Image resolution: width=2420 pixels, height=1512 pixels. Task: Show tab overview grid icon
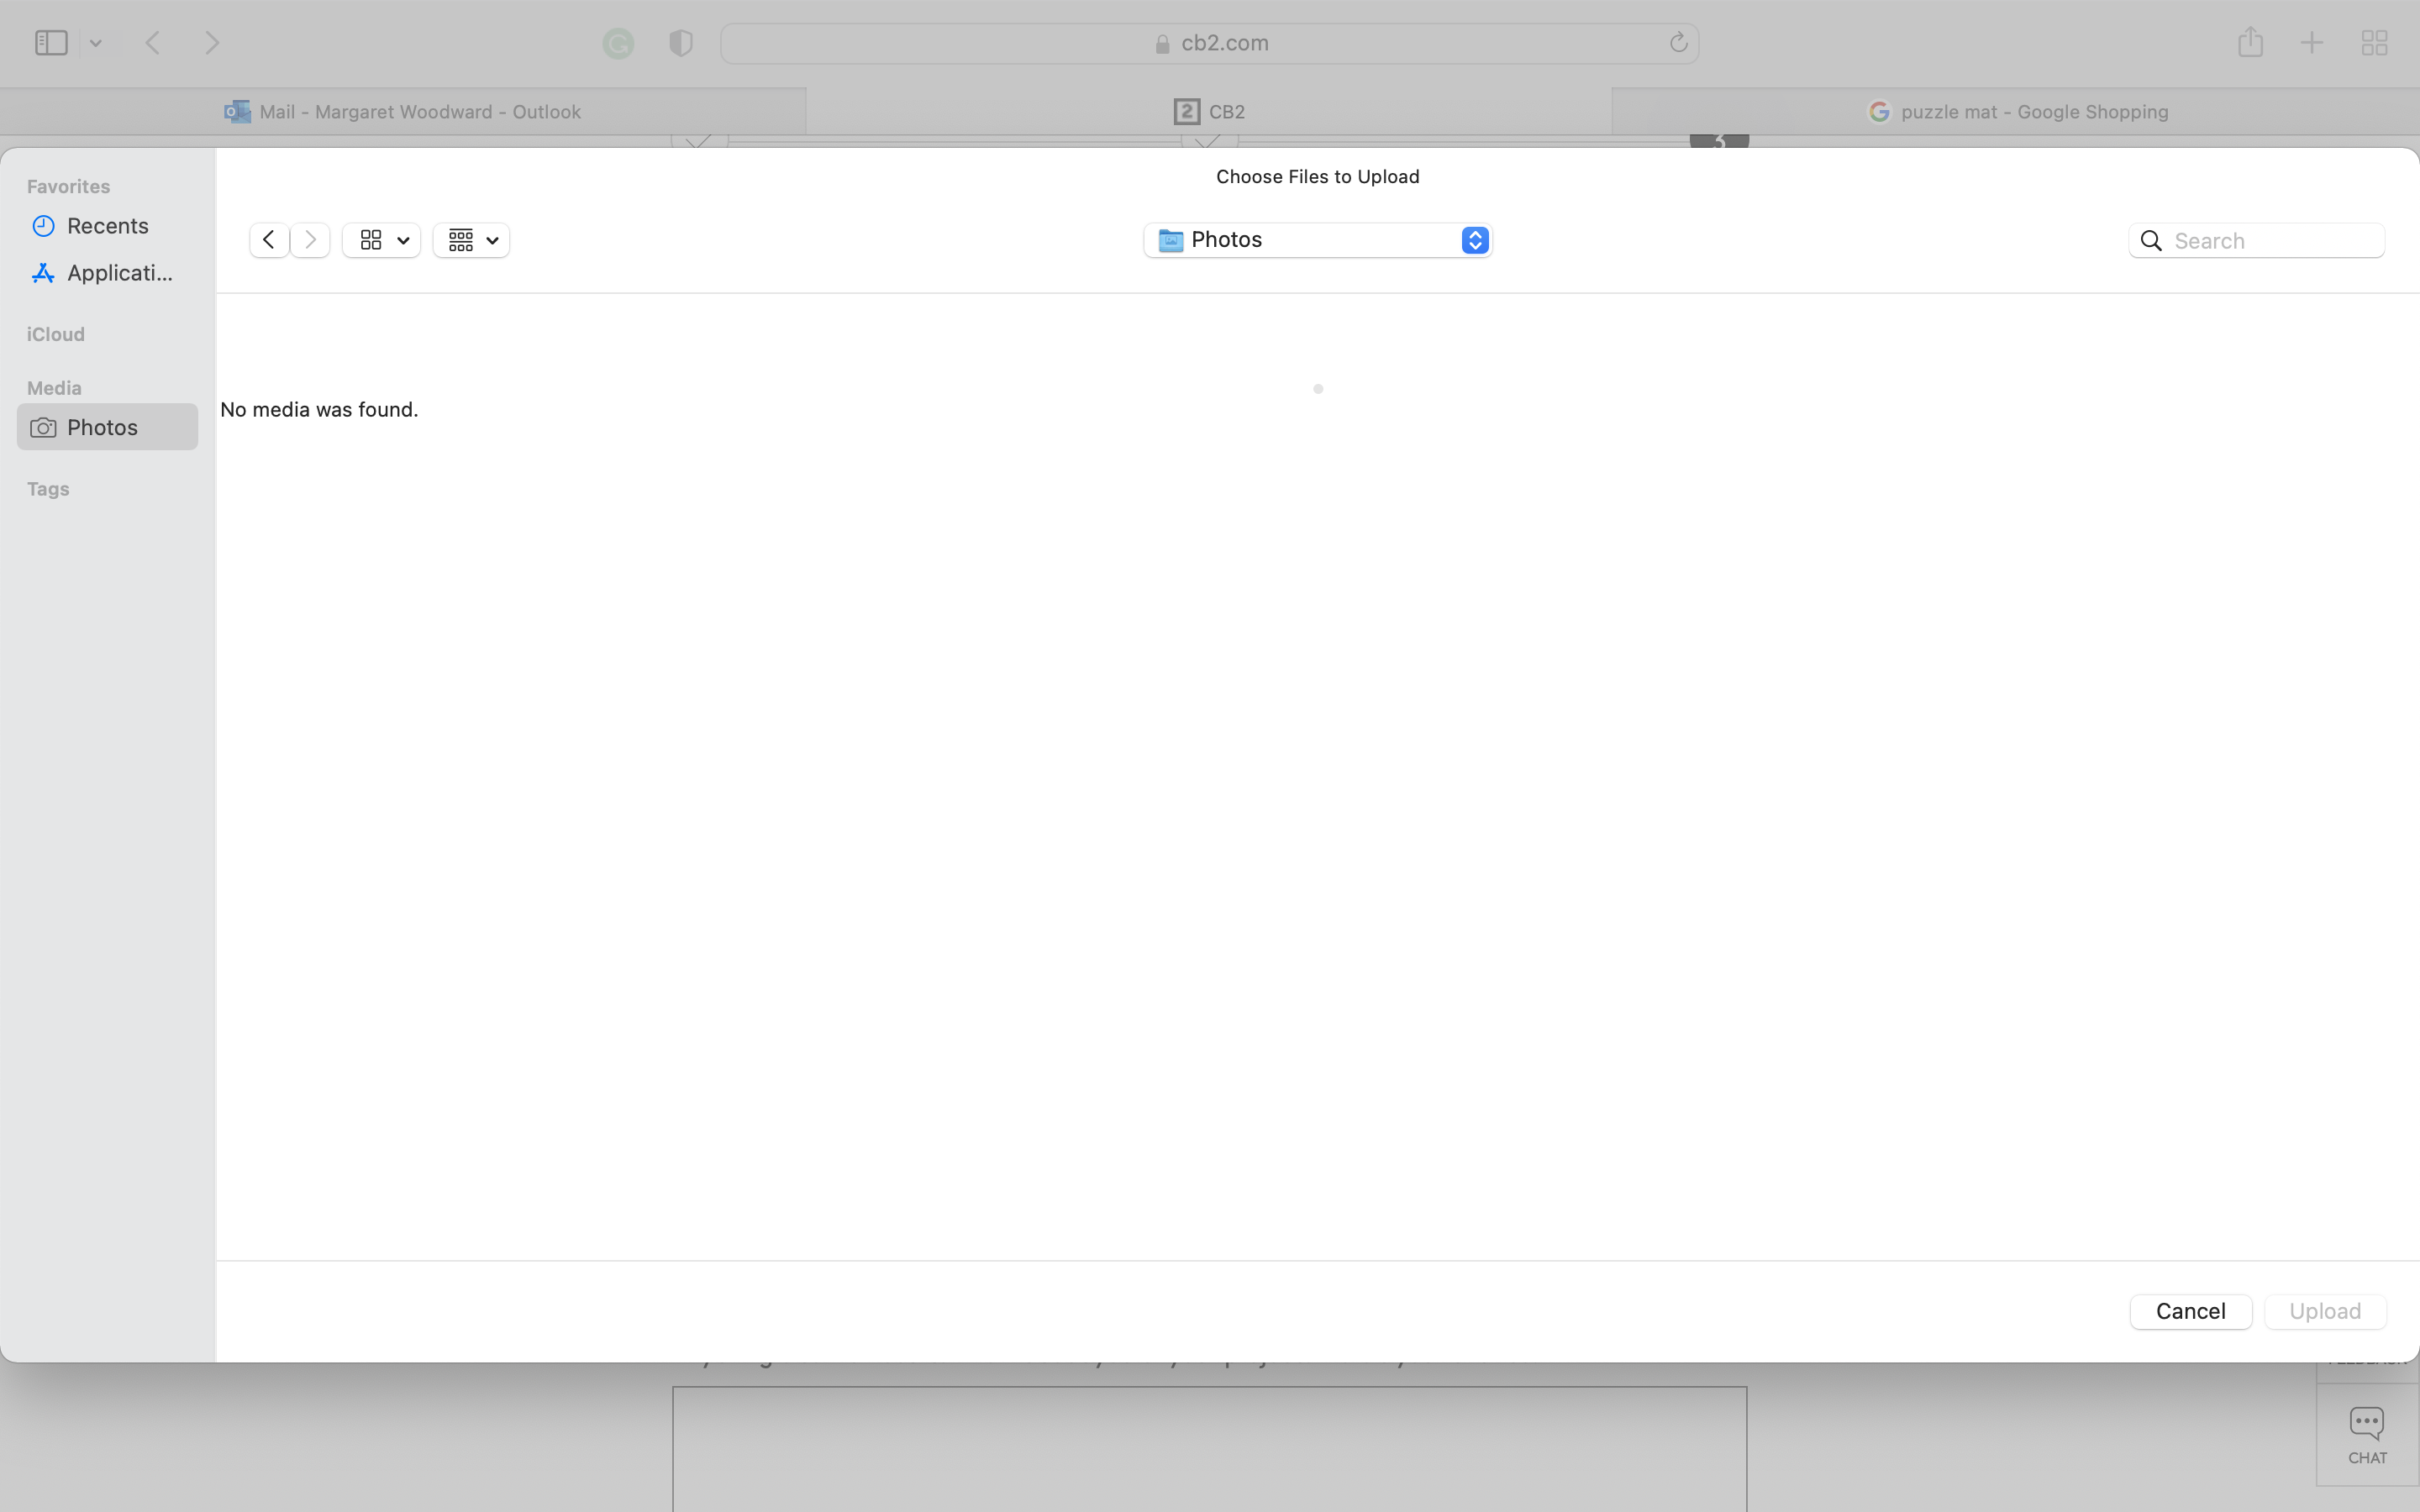[x=2374, y=43]
